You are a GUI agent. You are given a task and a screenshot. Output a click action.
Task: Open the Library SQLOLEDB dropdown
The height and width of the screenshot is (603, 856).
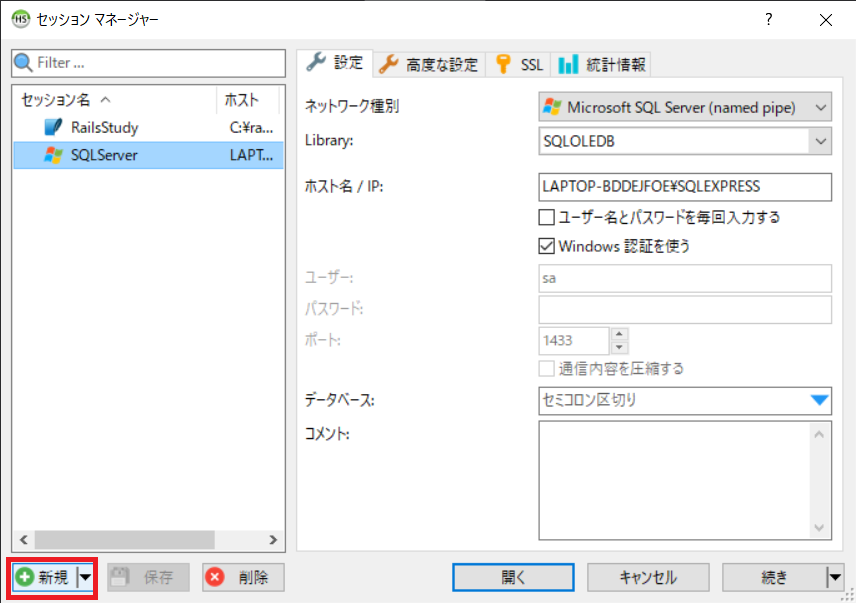point(821,141)
